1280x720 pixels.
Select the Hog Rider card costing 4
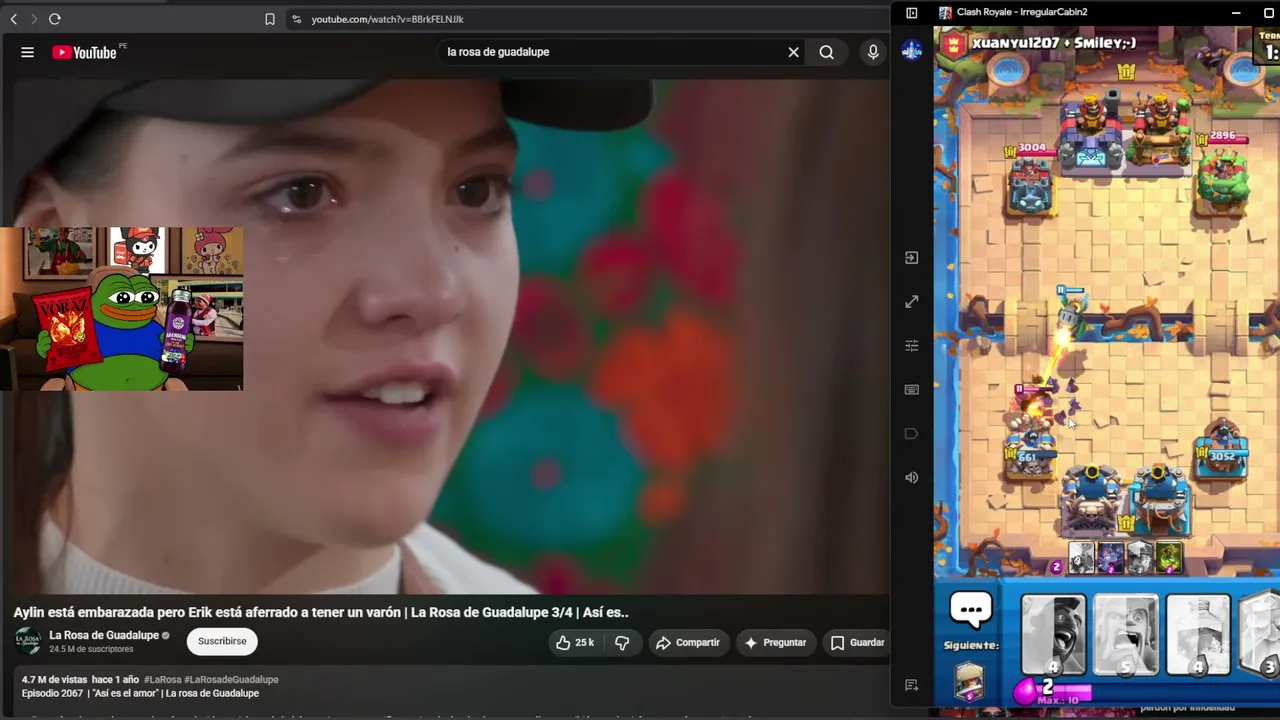pos(1054,635)
